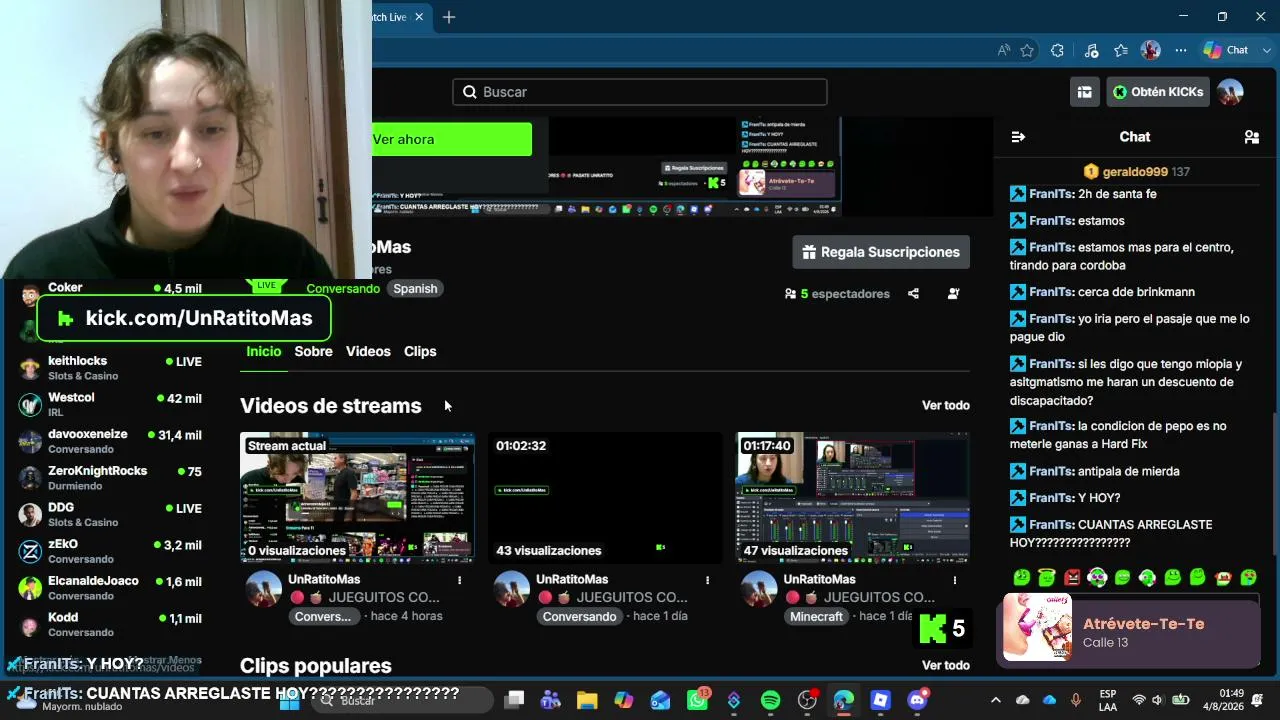Open DDG channel in sidebar
This screenshot has width=1280, height=720.
(111, 514)
